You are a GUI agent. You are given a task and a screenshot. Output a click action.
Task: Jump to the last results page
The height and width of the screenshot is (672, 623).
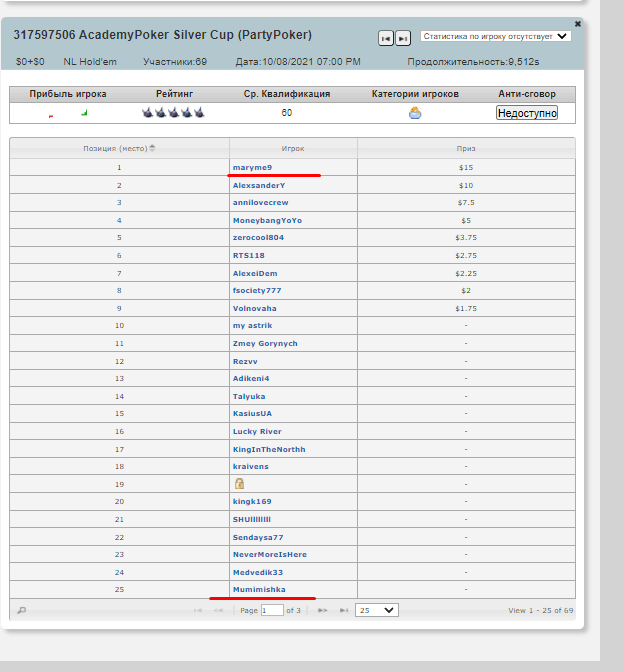pos(343,610)
